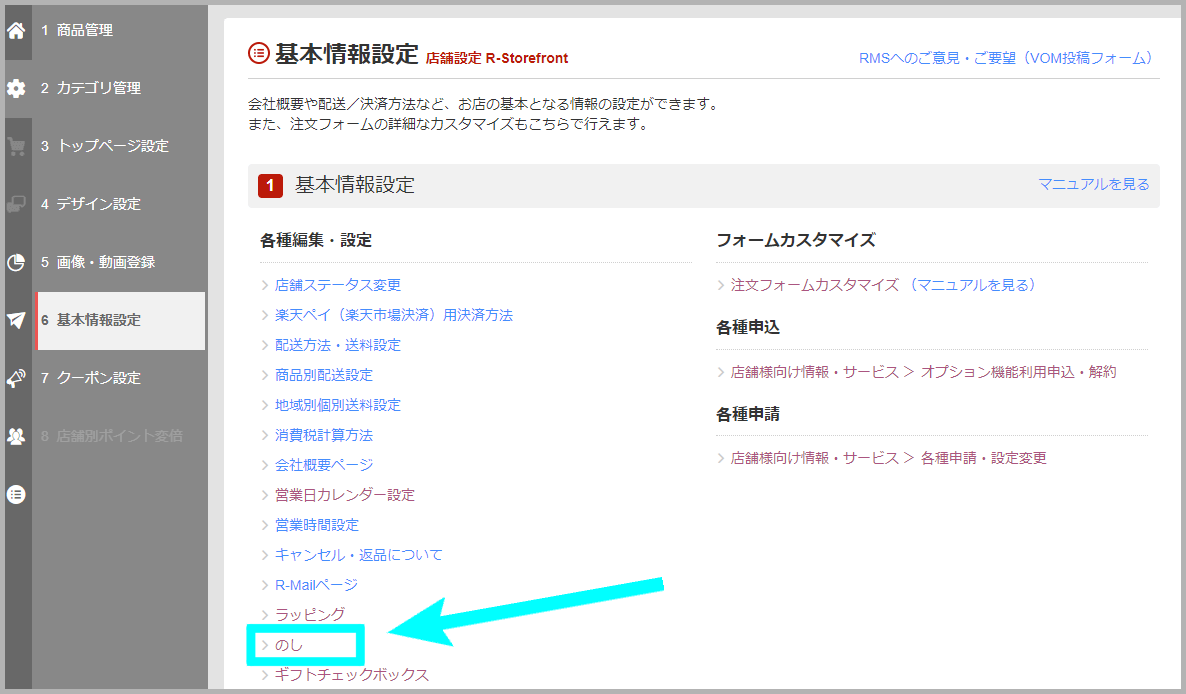This screenshot has height=694, width=1186.
Task: Click マニュアルを見る link in section header
Action: pyautogui.click(x=1094, y=184)
